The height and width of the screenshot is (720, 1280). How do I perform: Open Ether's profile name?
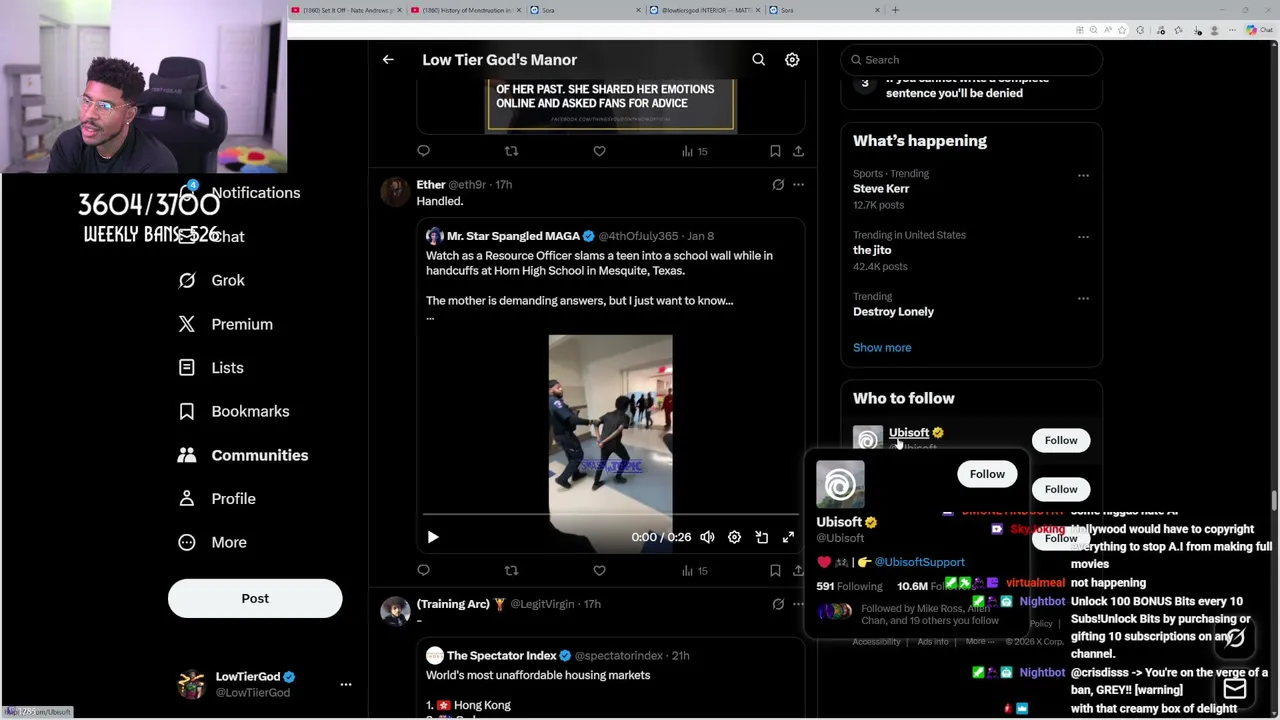[x=431, y=184]
